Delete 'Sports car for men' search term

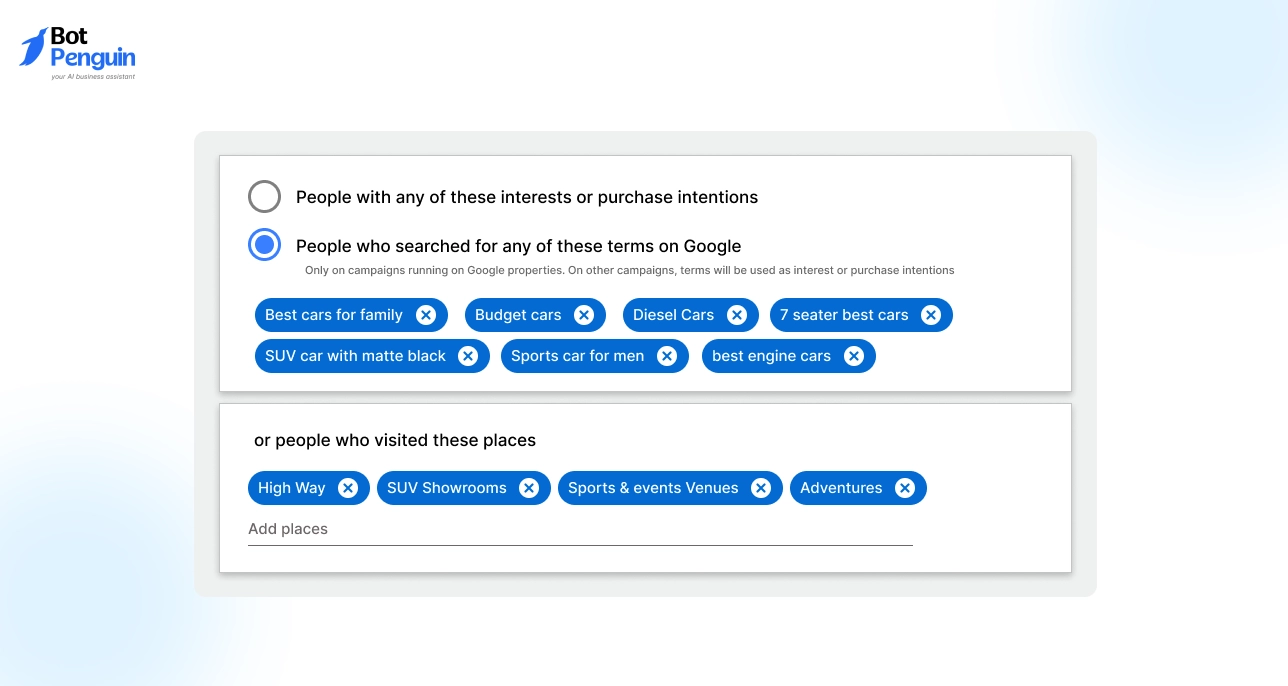pos(667,355)
